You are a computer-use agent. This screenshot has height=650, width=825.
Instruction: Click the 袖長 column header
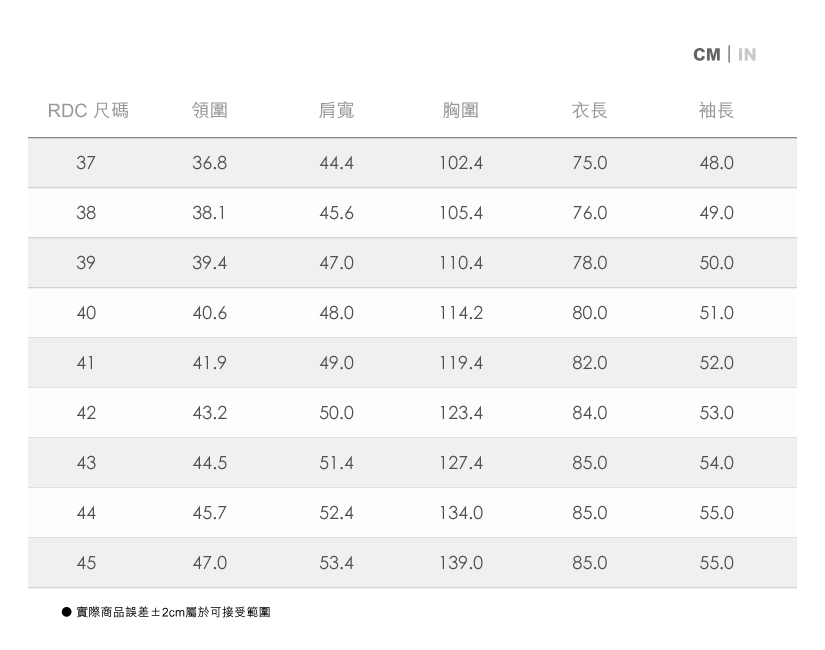(716, 110)
